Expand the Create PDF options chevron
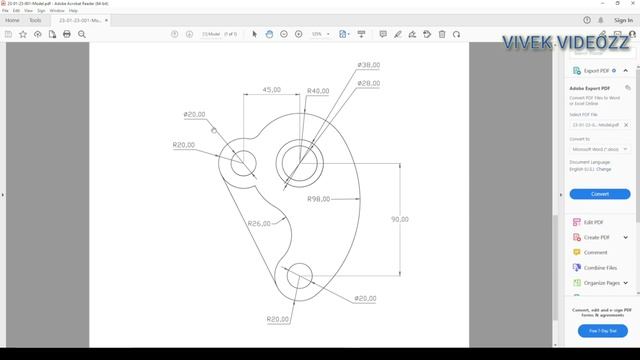Screen dimensions: 640x360 tap(626, 237)
